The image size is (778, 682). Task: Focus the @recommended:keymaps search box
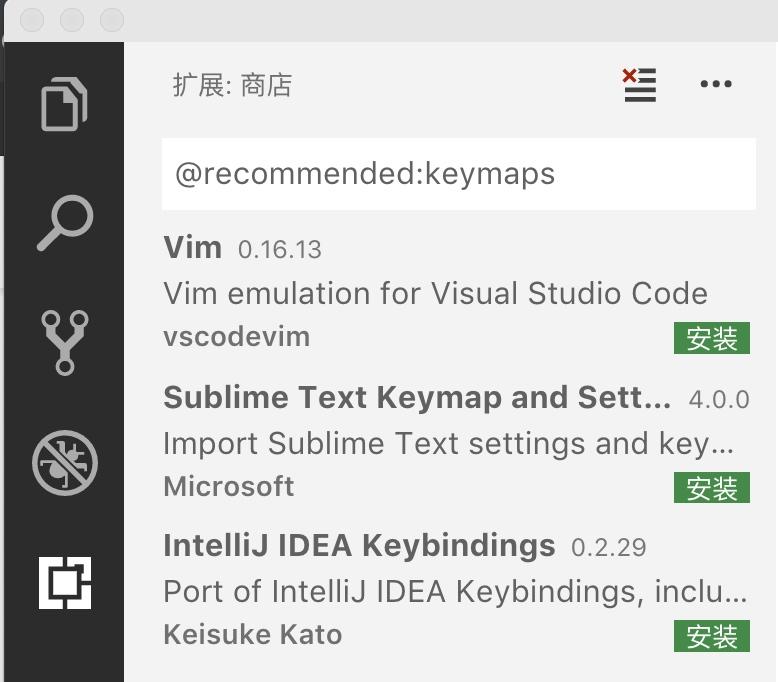[x=459, y=174]
